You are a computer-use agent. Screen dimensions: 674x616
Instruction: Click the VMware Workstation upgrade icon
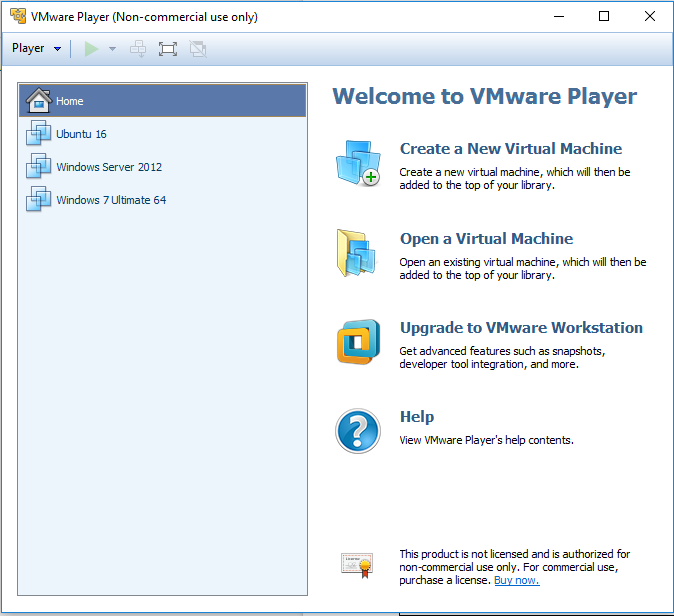tap(358, 342)
